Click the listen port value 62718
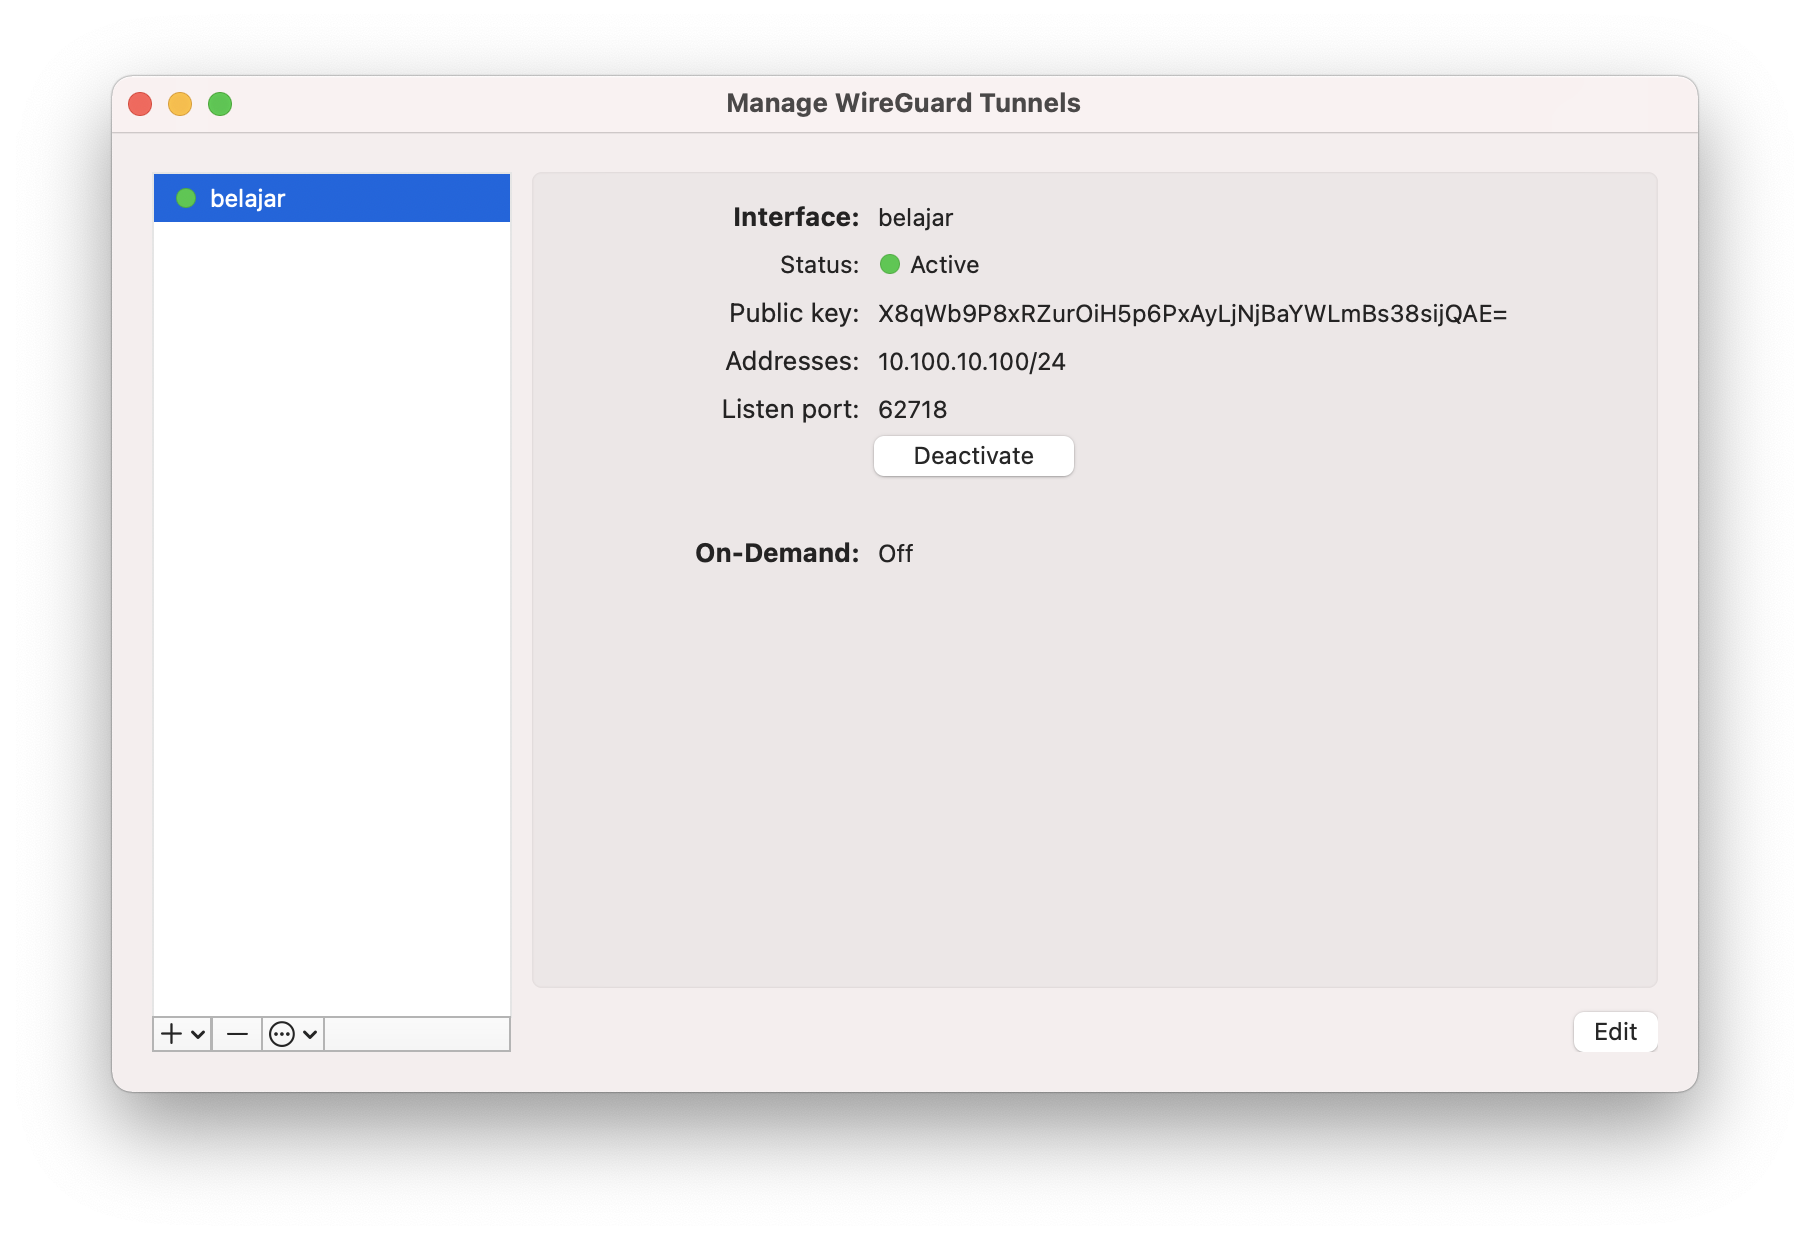This screenshot has height=1240, width=1810. pyautogui.click(x=912, y=410)
